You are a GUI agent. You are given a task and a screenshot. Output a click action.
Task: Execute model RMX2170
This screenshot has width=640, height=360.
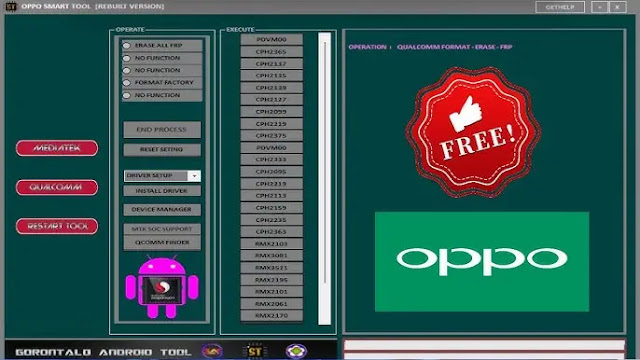click(271, 316)
